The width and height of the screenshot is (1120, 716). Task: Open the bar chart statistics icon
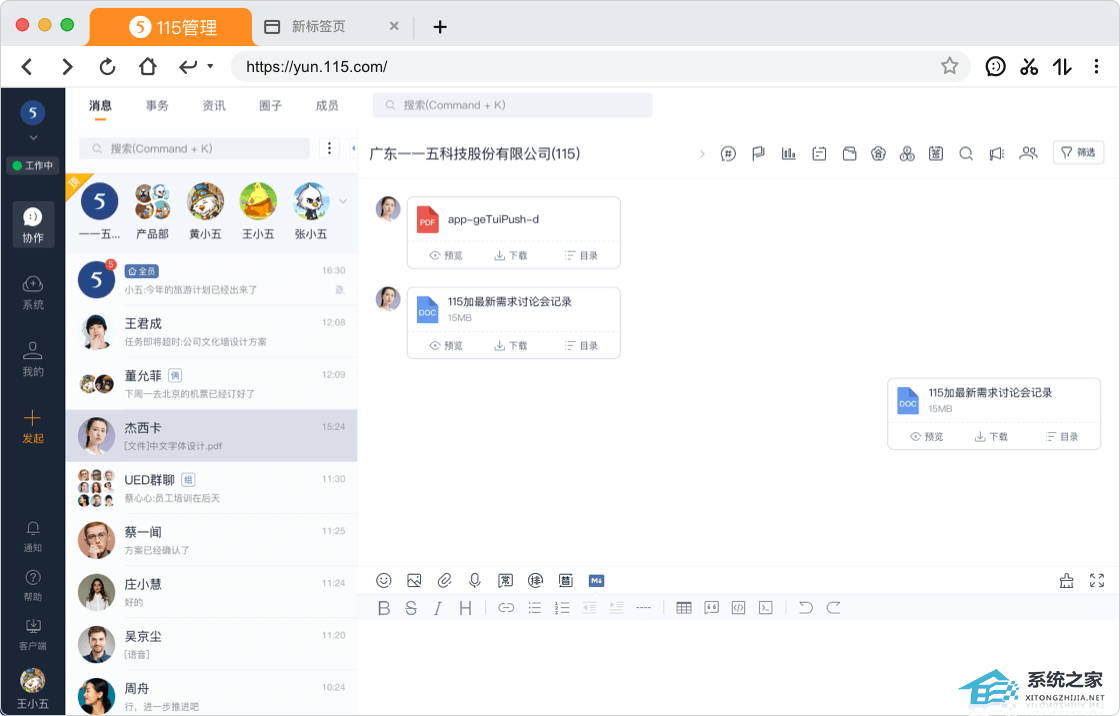coord(789,154)
